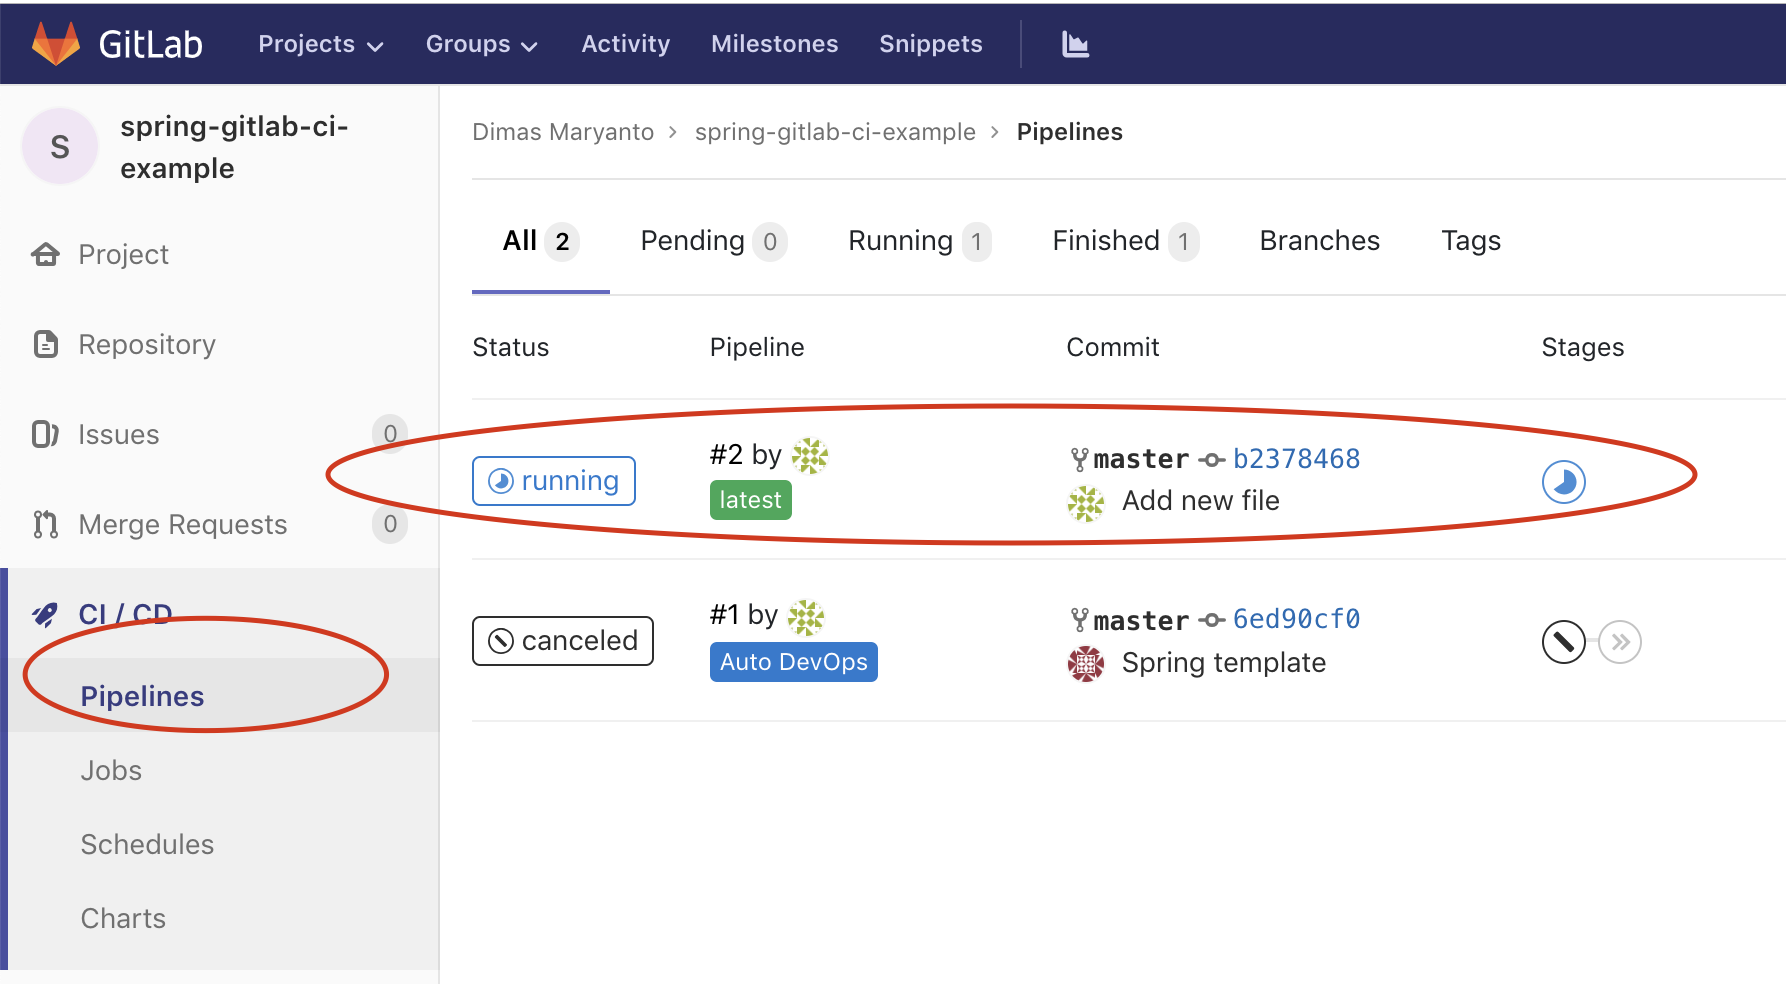Click the canceled status badge
Viewport: 1786px width, 984px height.
tap(563, 641)
